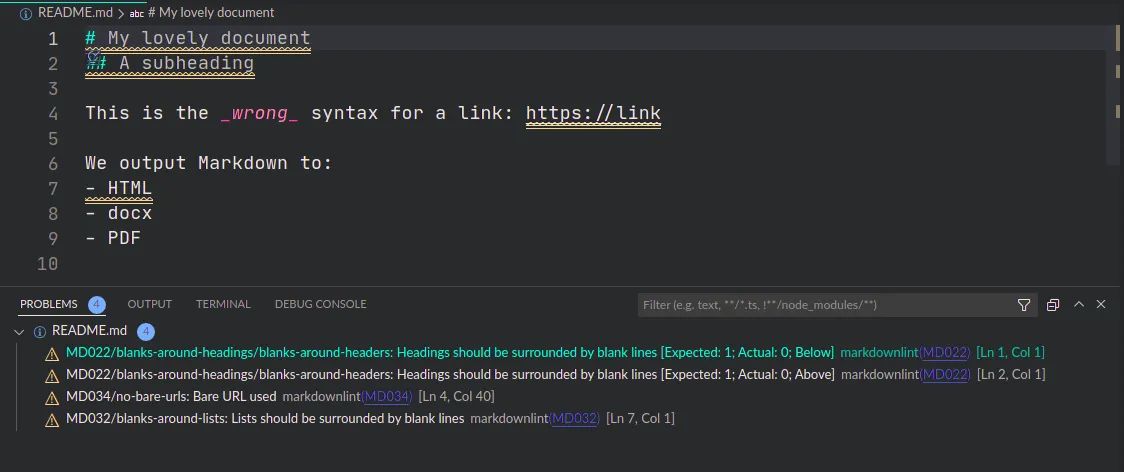
Task: Maximize the panel with the up chevron
Action: click(x=1078, y=305)
